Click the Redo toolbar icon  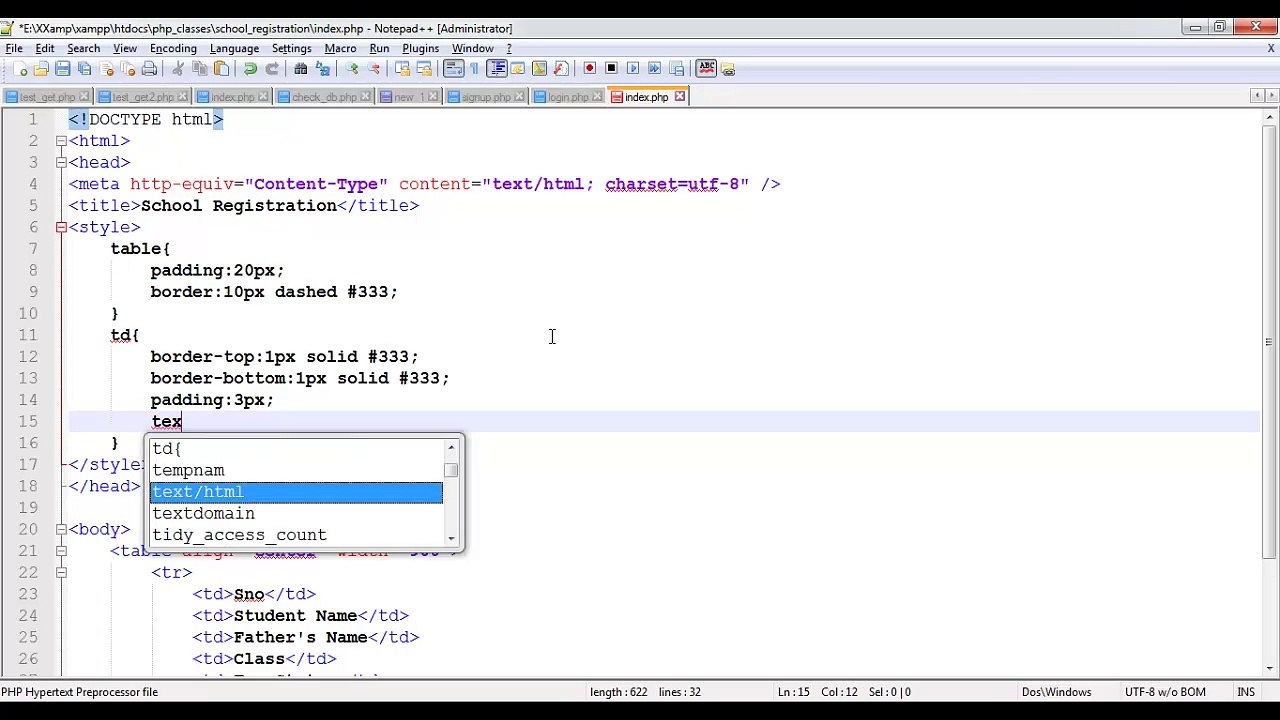click(272, 69)
